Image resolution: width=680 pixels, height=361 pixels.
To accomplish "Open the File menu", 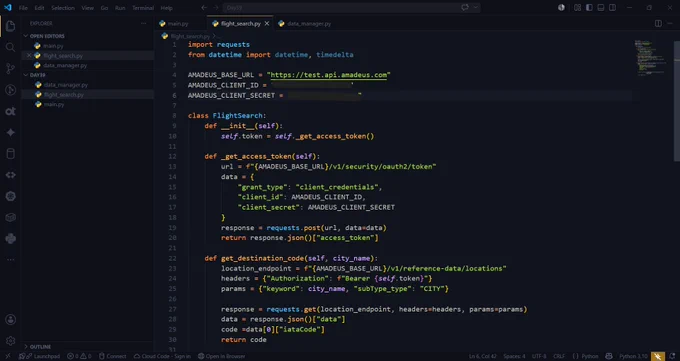I will [23, 8].
